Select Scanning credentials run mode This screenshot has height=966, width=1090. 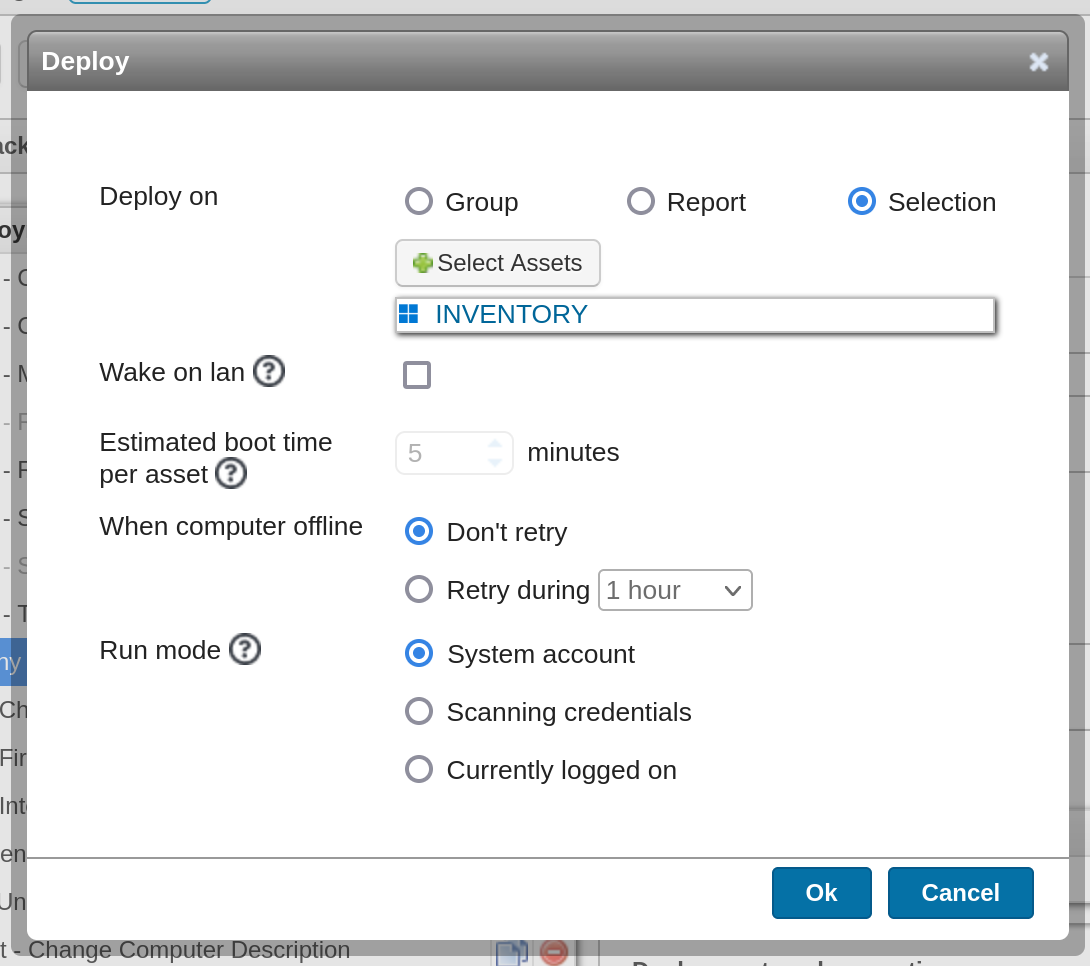click(419, 711)
